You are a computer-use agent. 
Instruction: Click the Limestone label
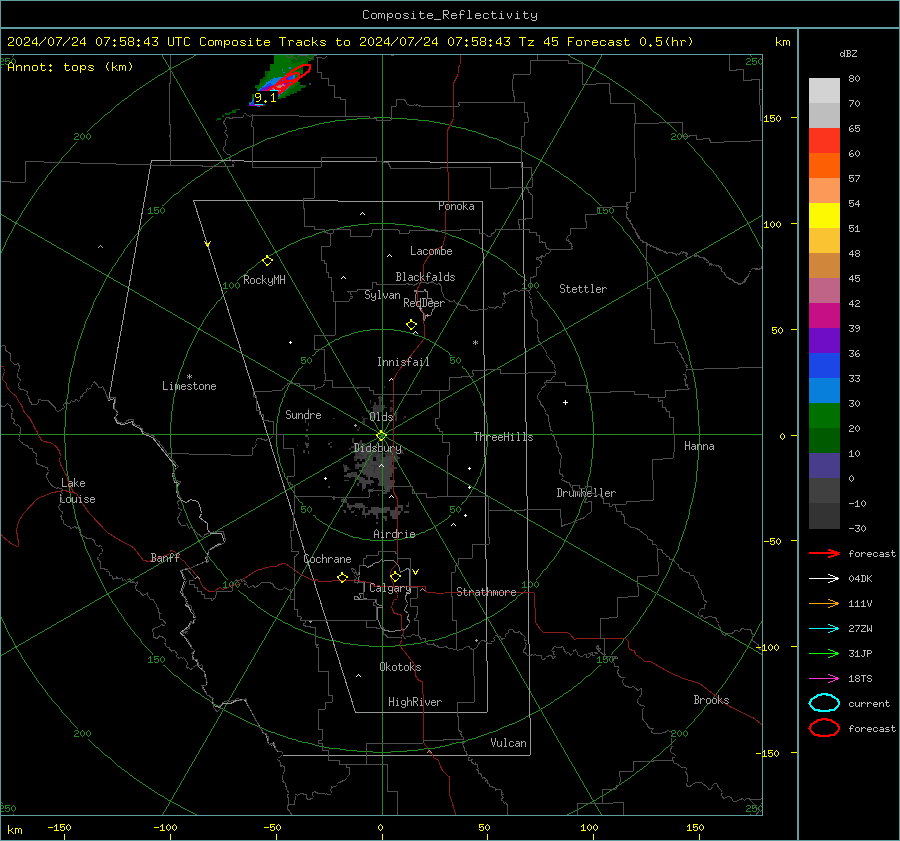[x=189, y=386]
